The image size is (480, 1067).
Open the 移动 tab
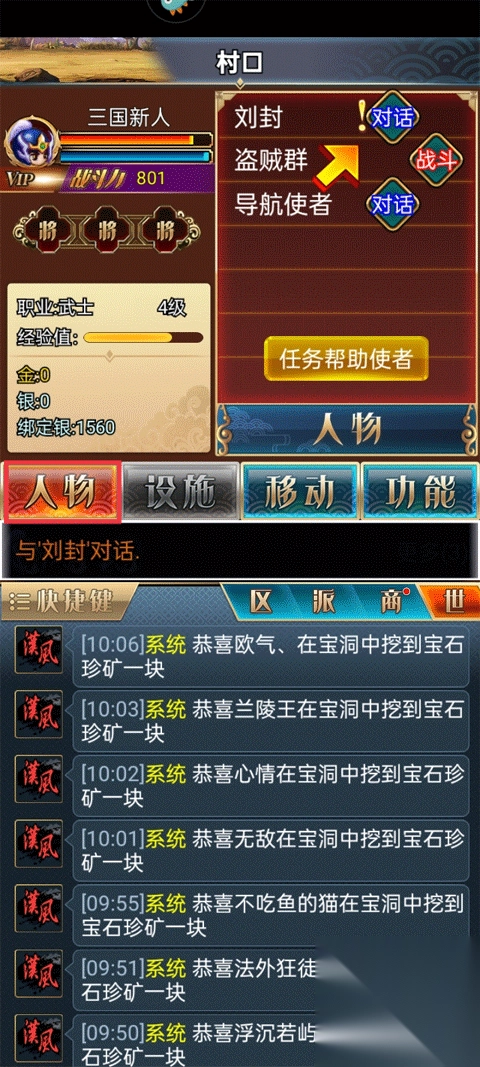click(300, 493)
